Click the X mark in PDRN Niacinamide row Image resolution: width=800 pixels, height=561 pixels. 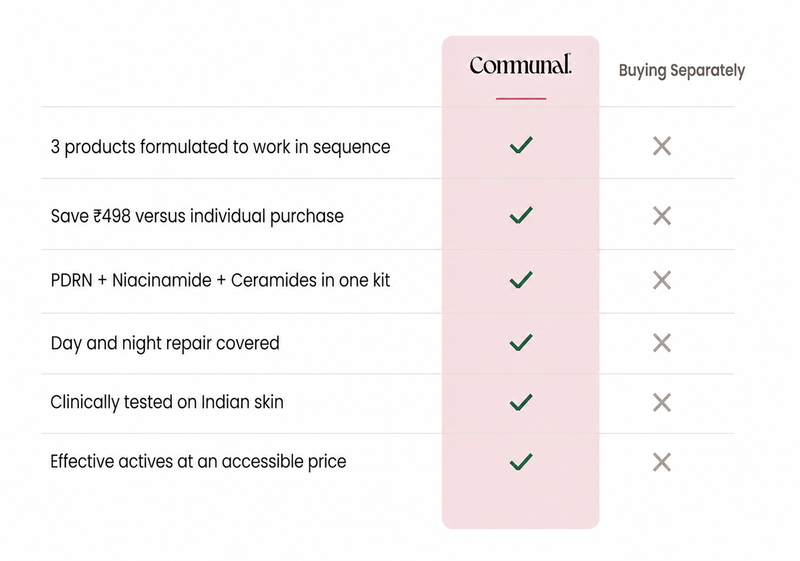pos(662,280)
